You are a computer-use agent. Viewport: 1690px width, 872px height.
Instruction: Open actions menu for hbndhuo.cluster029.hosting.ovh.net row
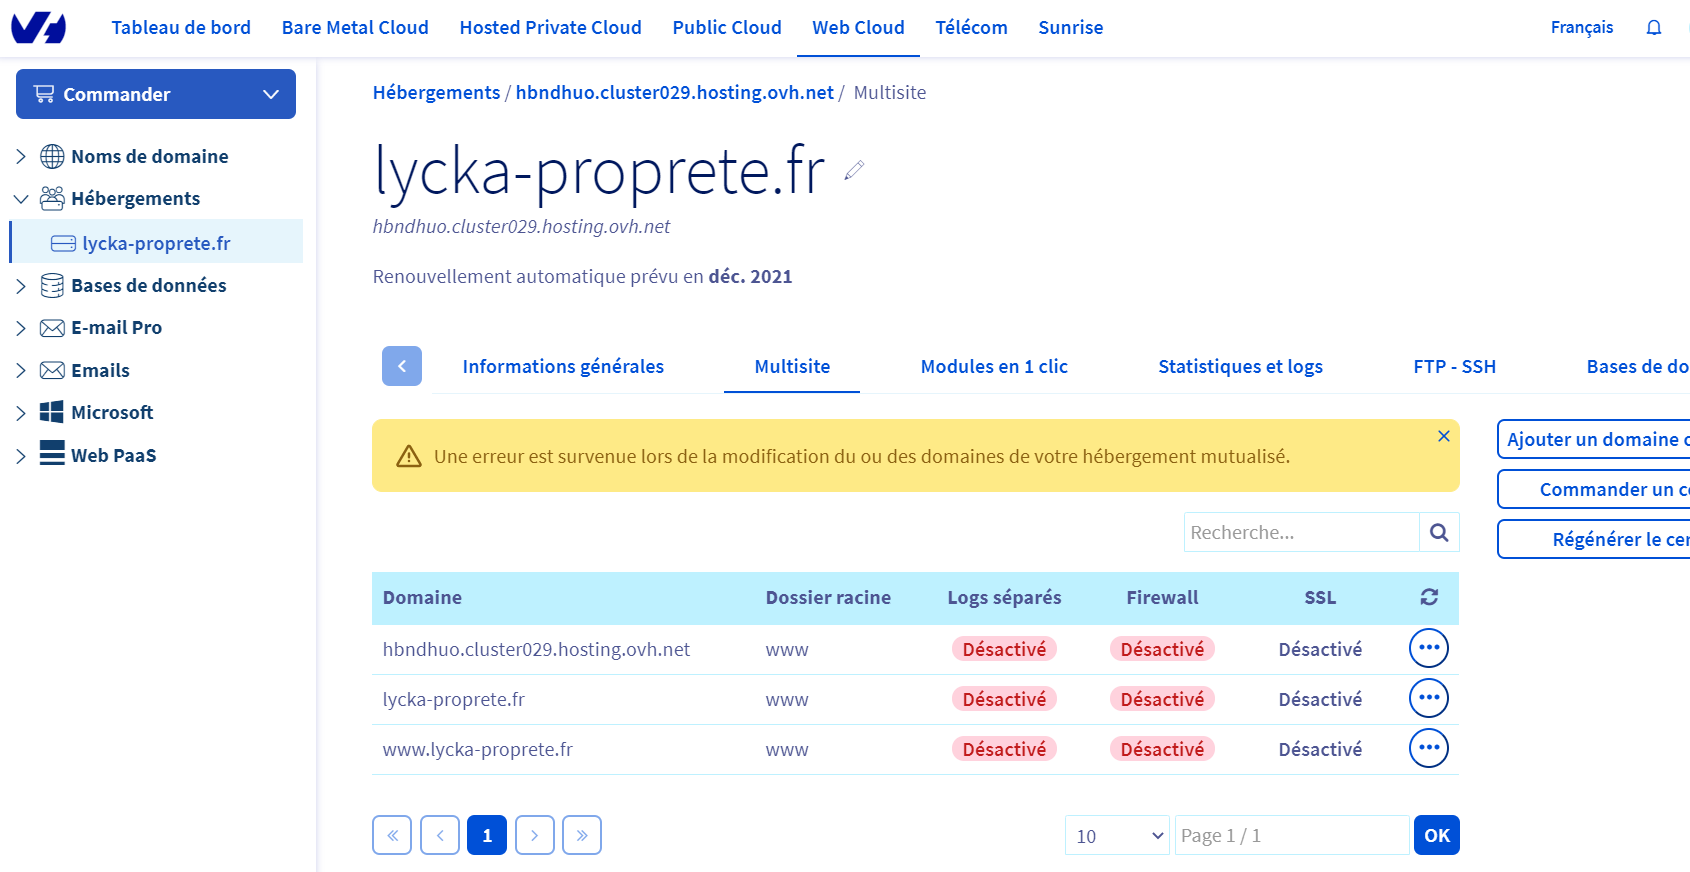tap(1428, 648)
